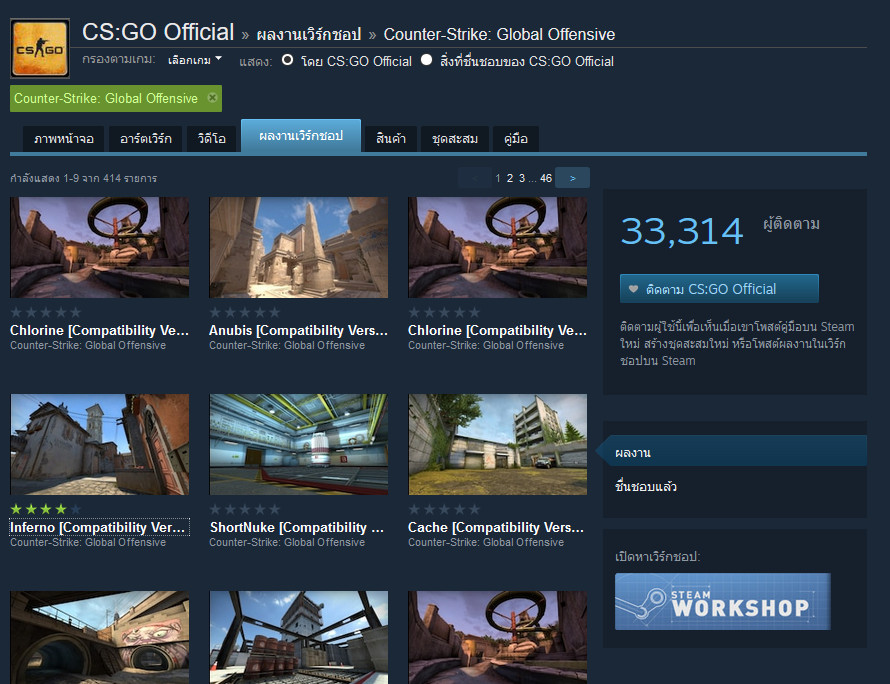Viewport: 890px width, 684px height.
Task: Open the ShortNuke map thumbnail
Action: 299,444
